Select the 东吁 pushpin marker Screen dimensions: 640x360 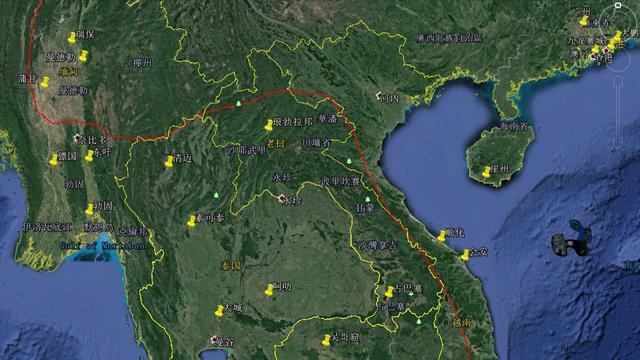tap(89, 156)
